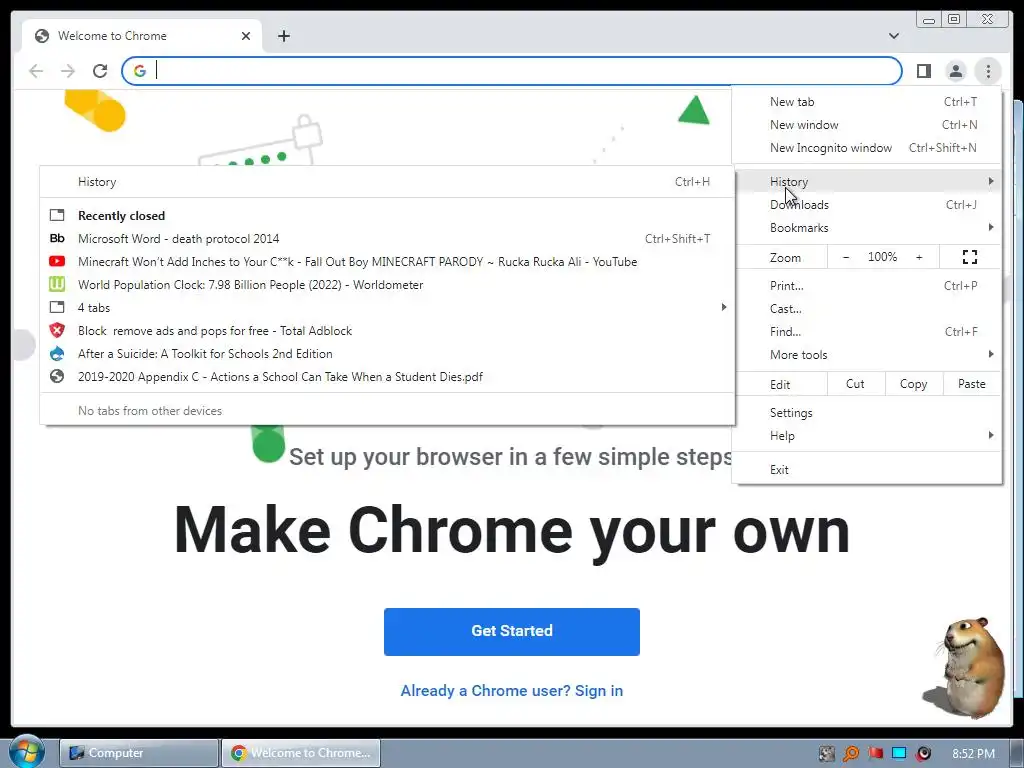Click the leftmost system tray icon

pos(827,754)
